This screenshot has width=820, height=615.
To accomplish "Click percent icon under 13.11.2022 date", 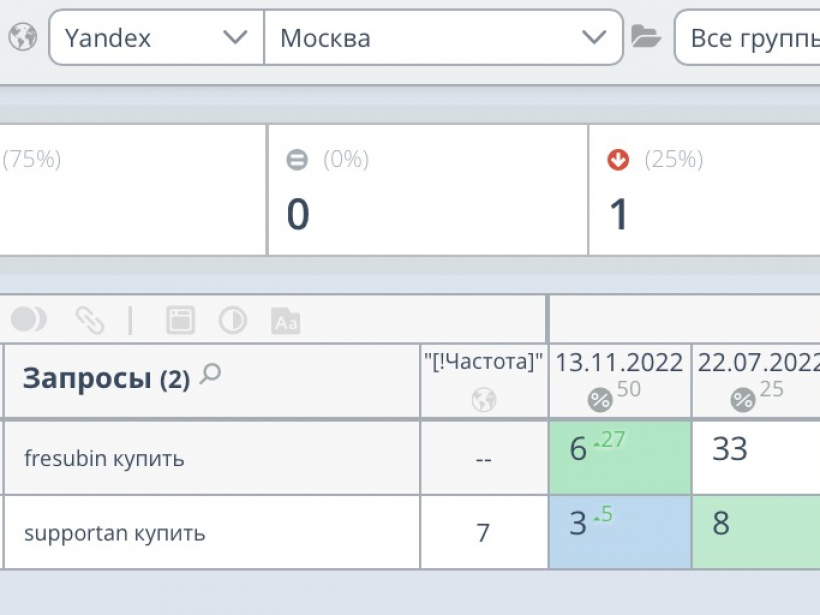I will [x=600, y=400].
